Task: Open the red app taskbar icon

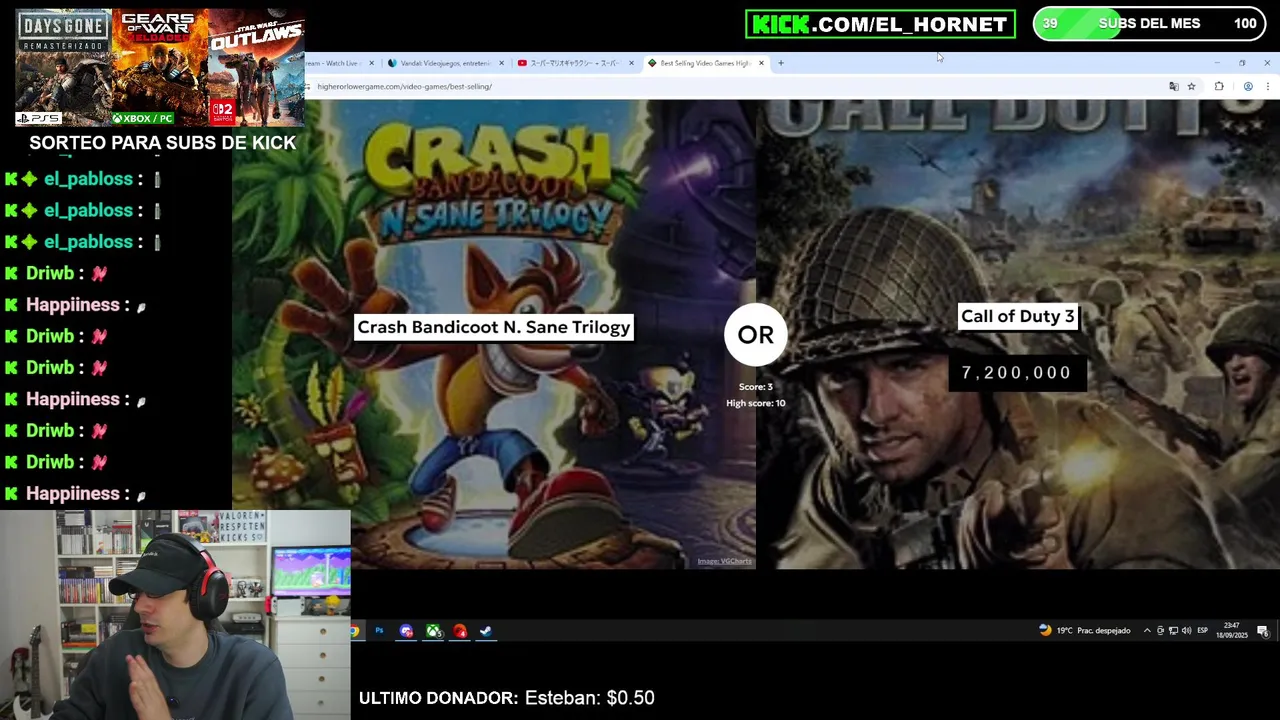Action: click(x=460, y=631)
